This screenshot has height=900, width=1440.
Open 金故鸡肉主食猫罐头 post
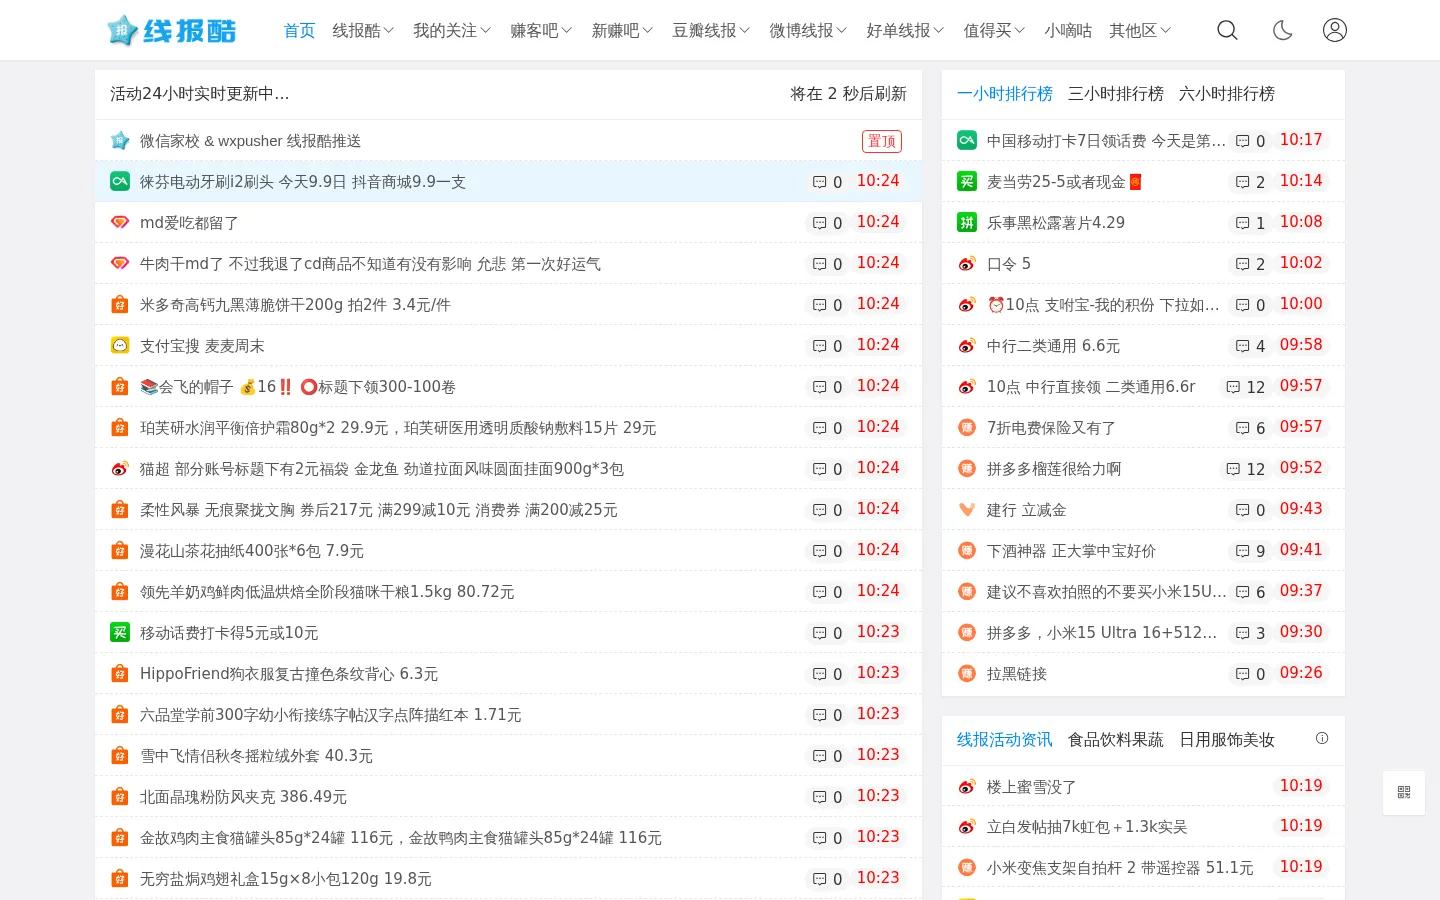[x=401, y=838]
